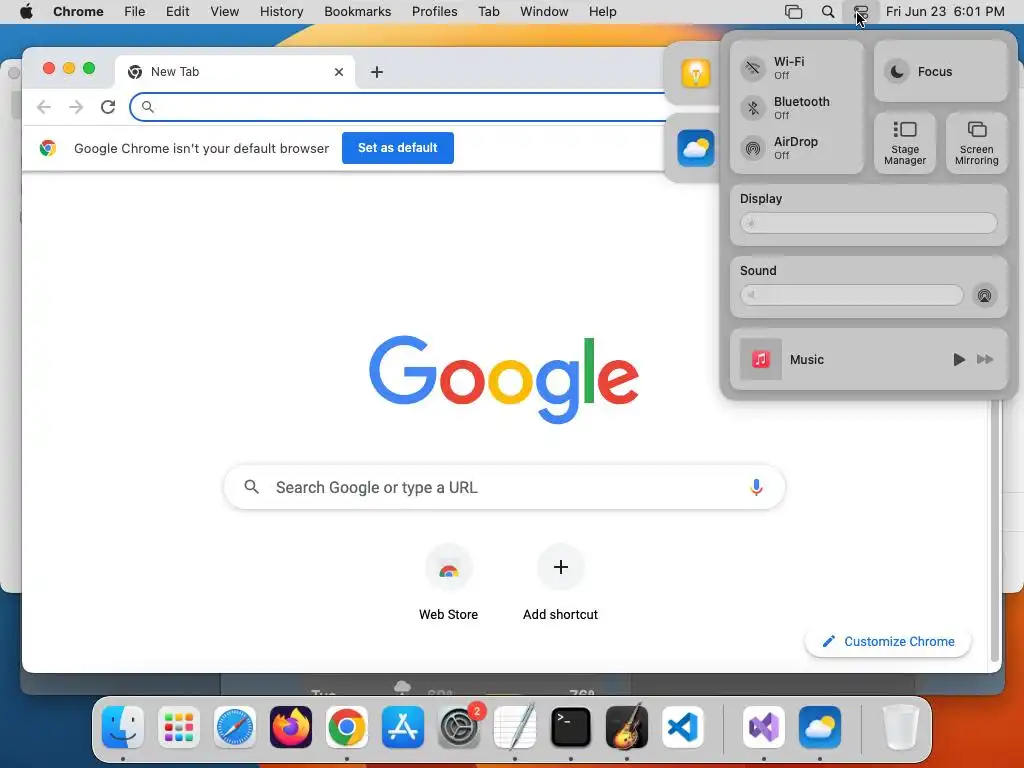Open Screen Mirroring options
The width and height of the screenshot is (1024, 768).
click(x=976, y=143)
